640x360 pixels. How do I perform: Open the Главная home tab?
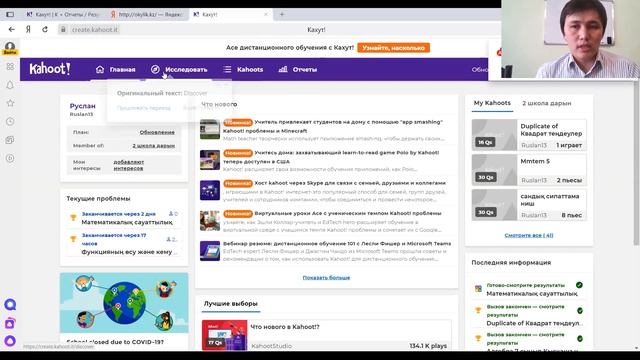[116, 69]
